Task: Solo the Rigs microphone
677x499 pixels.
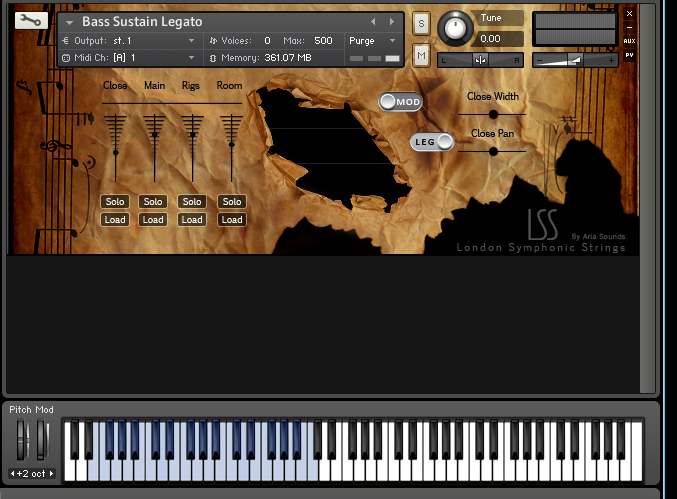Action: coord(192,202)
